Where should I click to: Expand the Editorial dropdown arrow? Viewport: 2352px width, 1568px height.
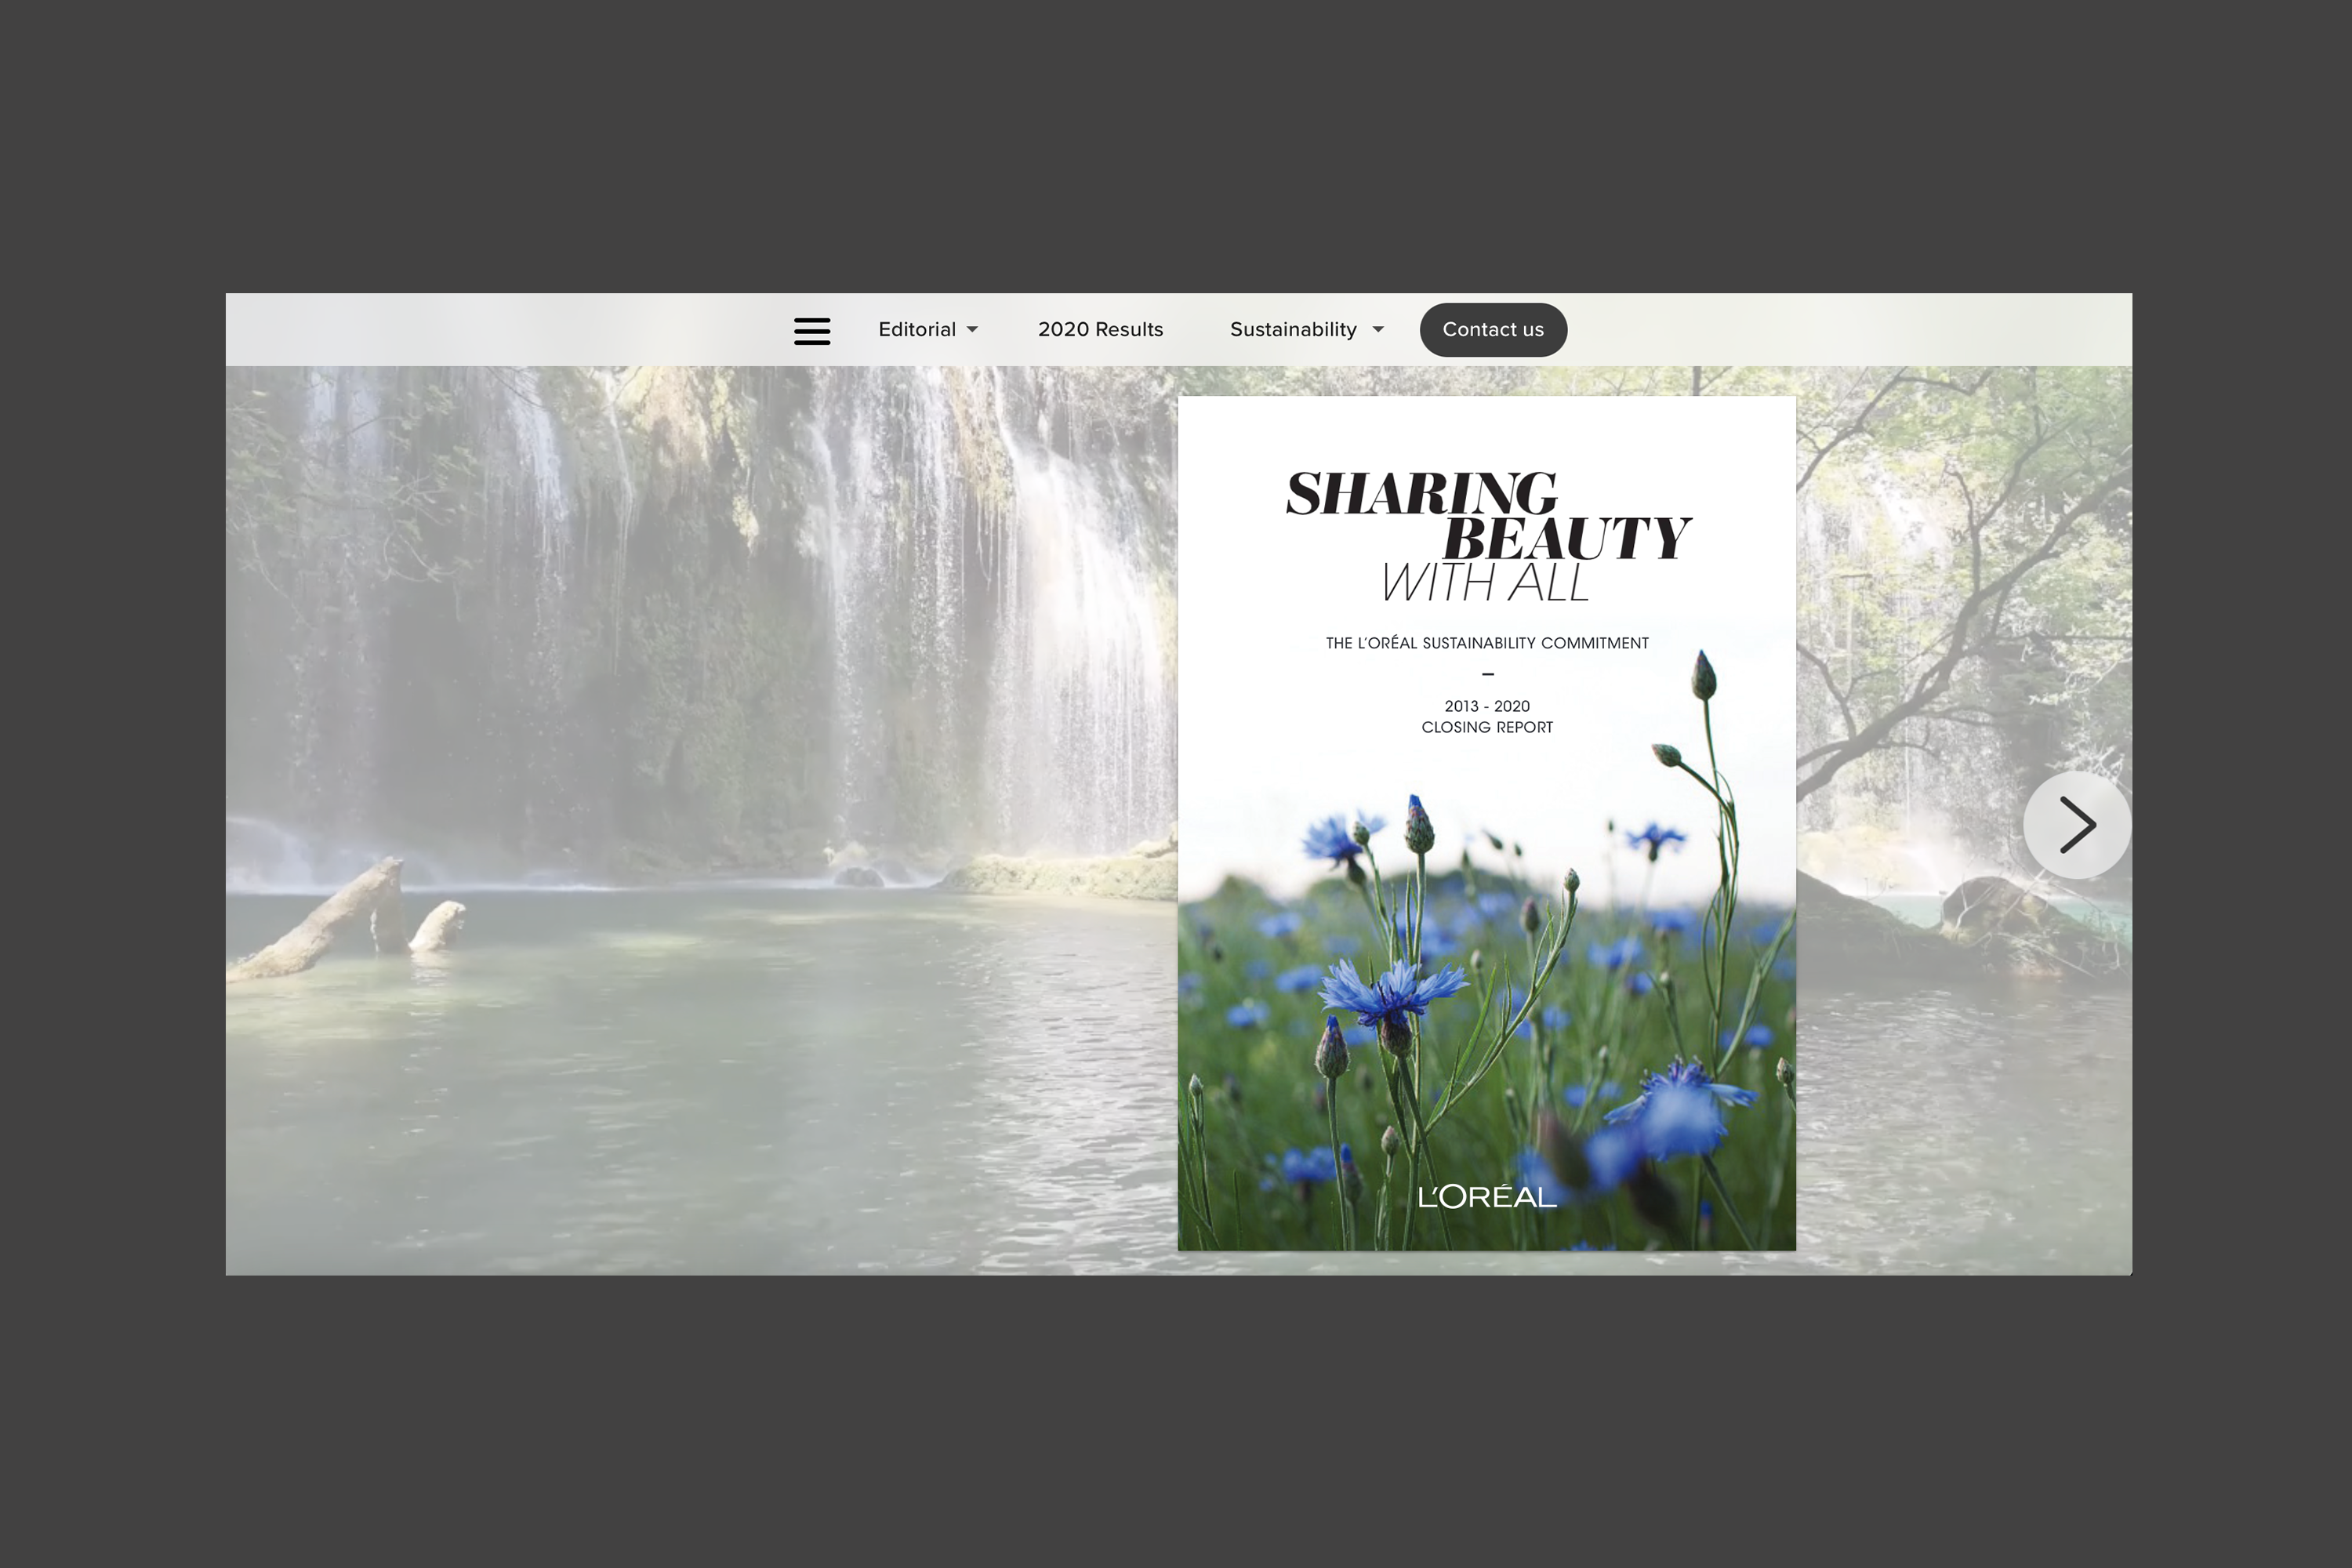pyautogui.click(x=972, y=330)
